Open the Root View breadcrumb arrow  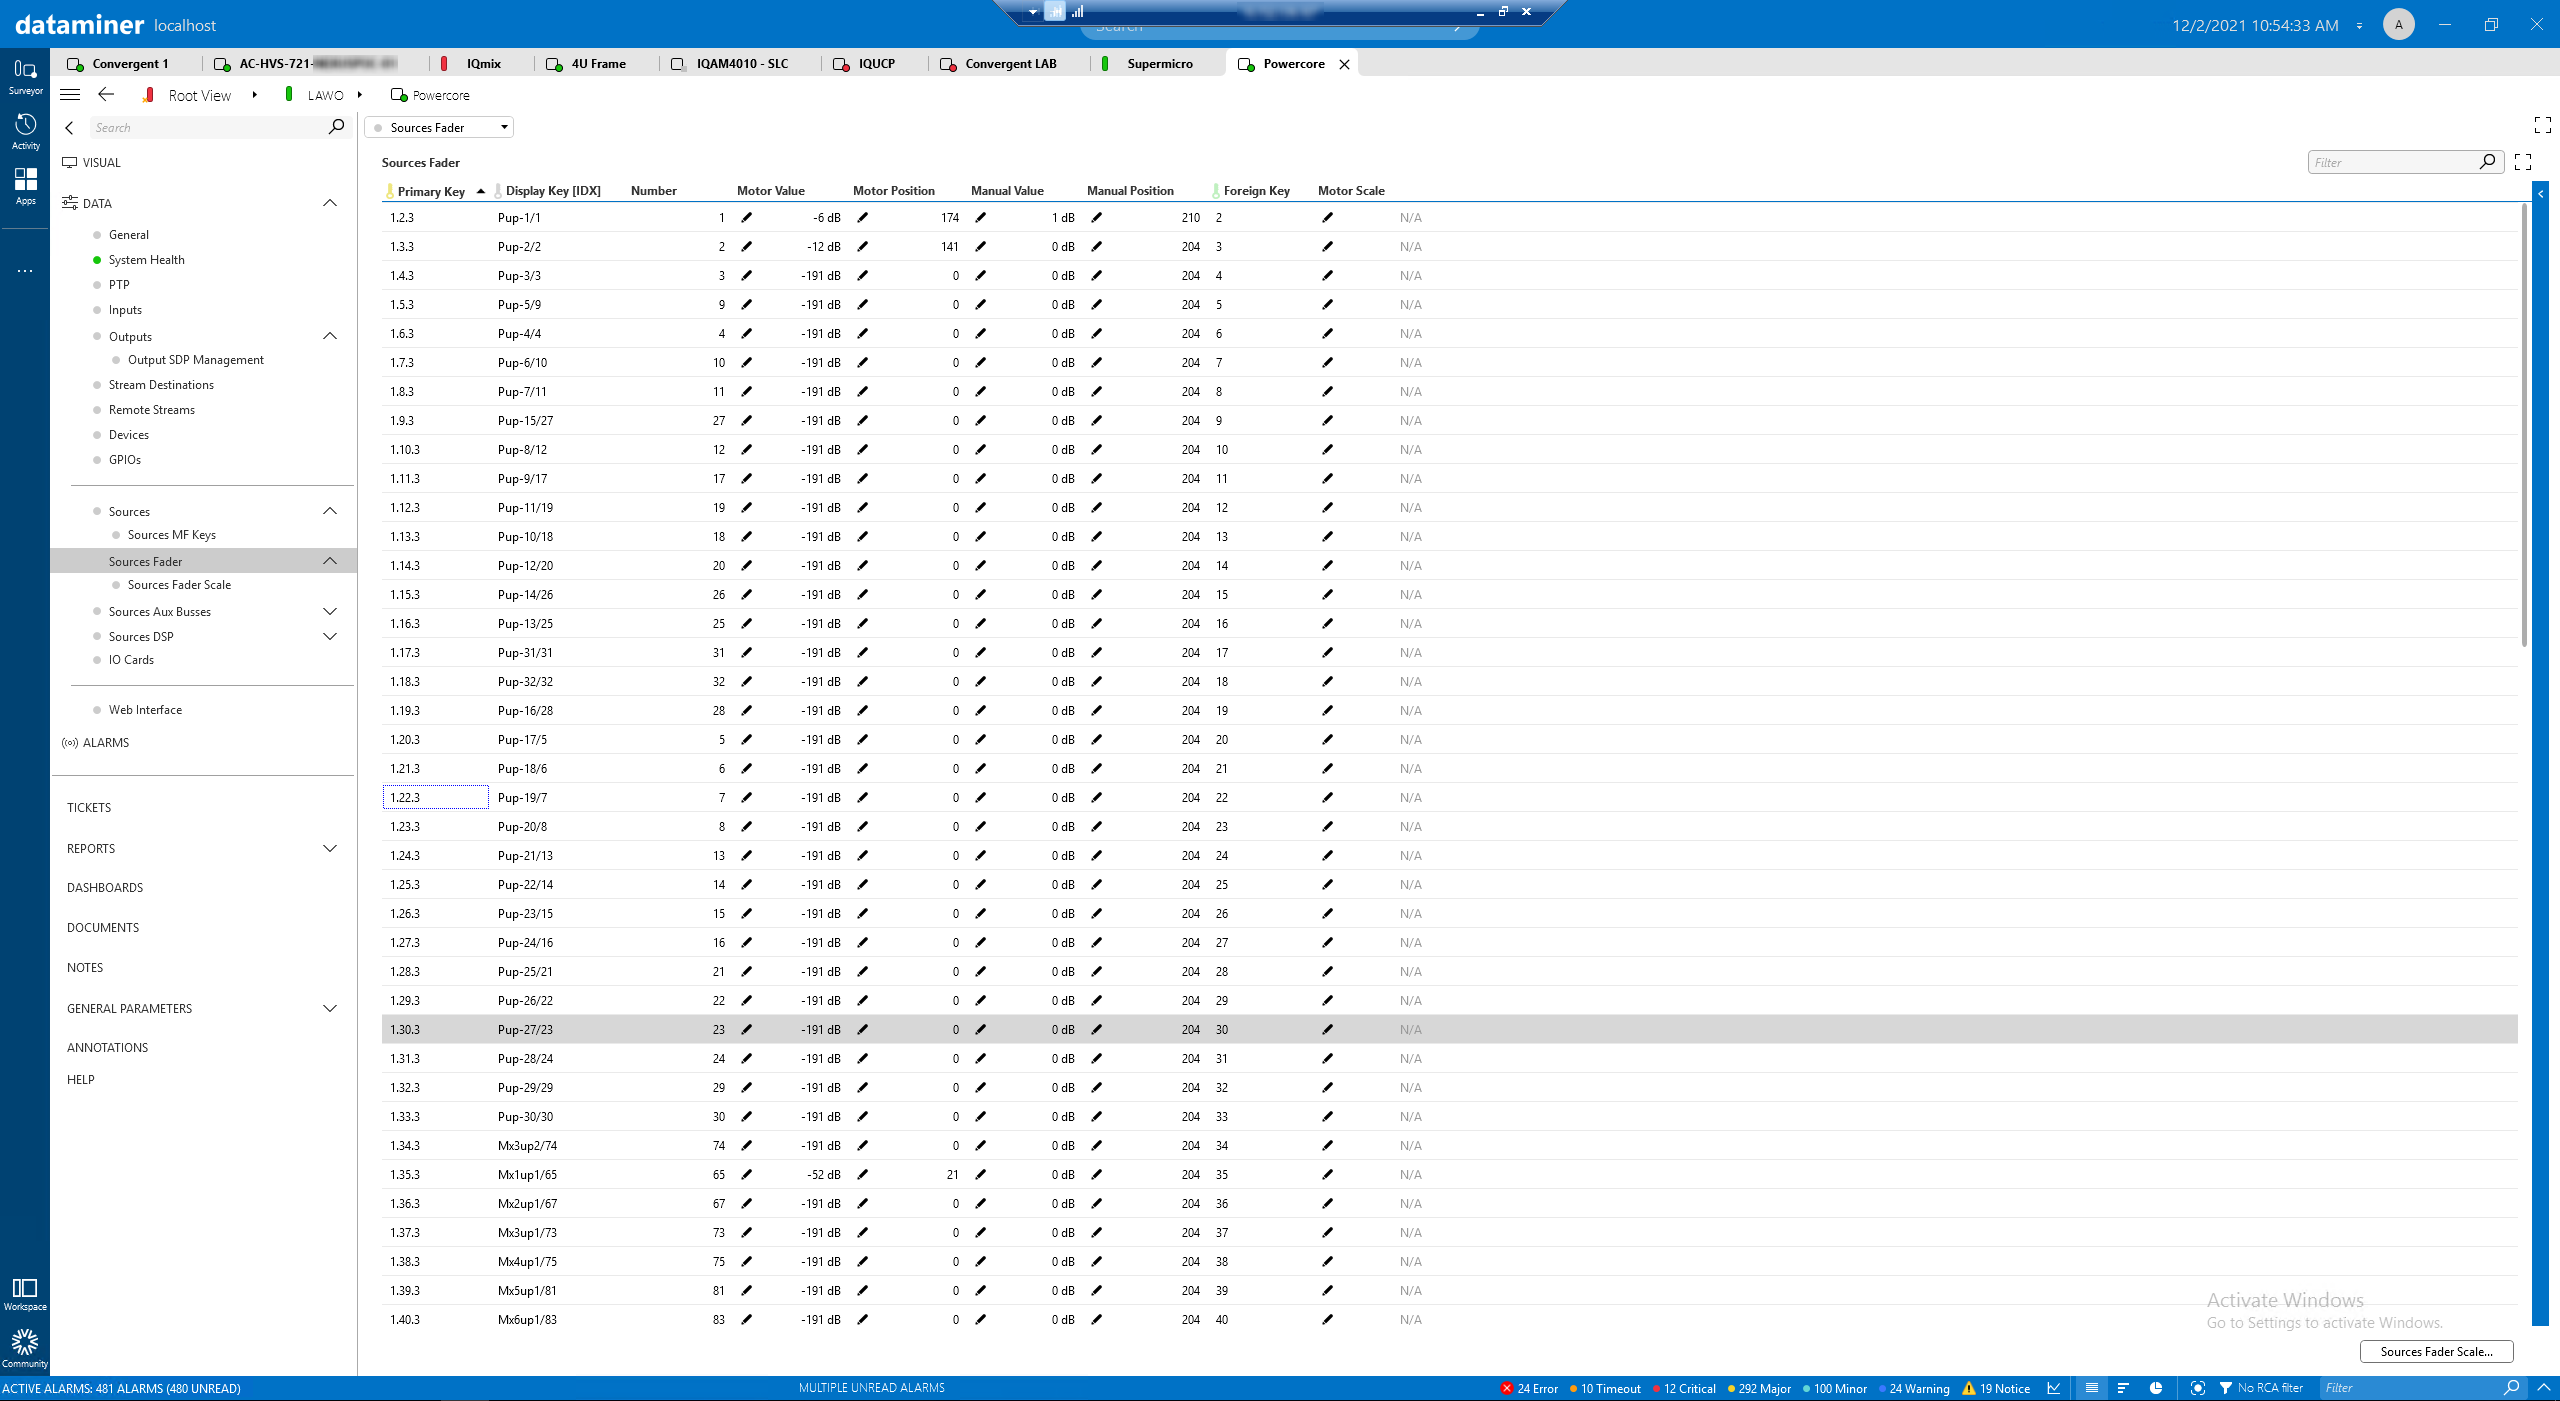(x=255, y=95)
